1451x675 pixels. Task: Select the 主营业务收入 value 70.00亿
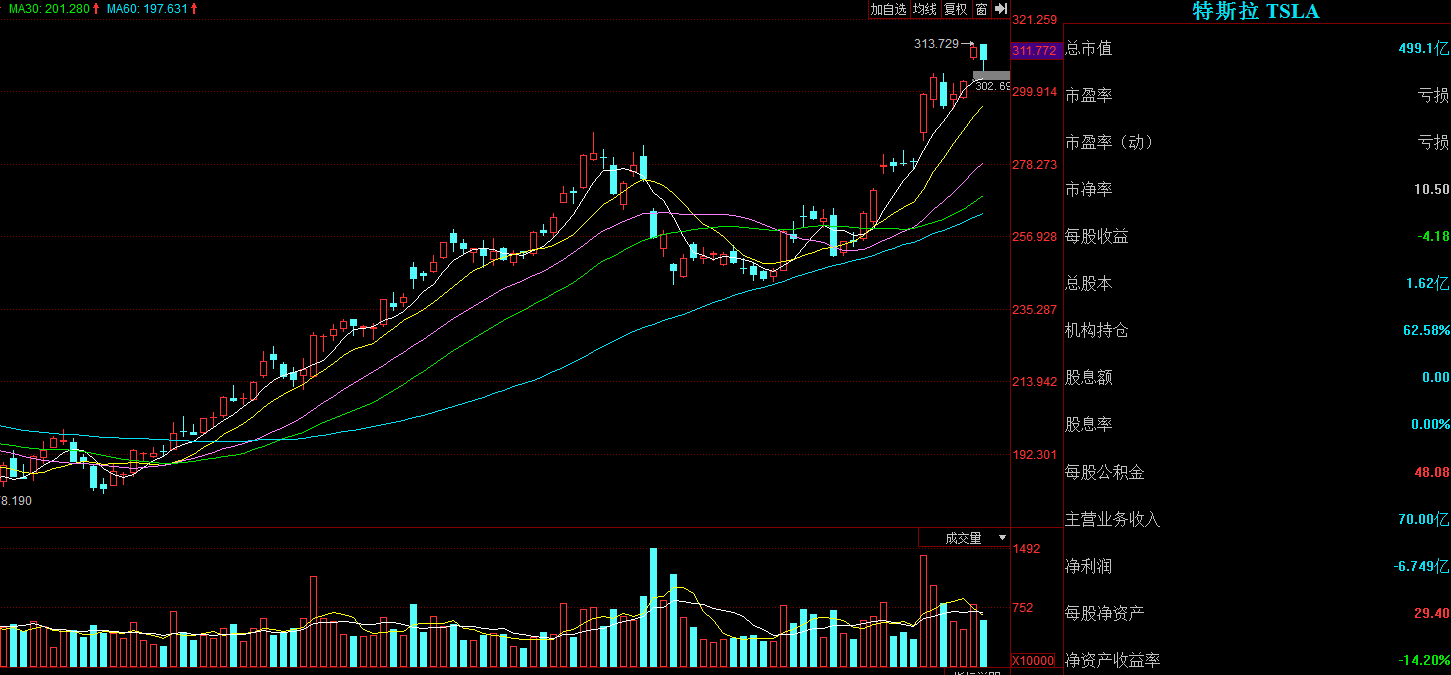pos(1424,519)
